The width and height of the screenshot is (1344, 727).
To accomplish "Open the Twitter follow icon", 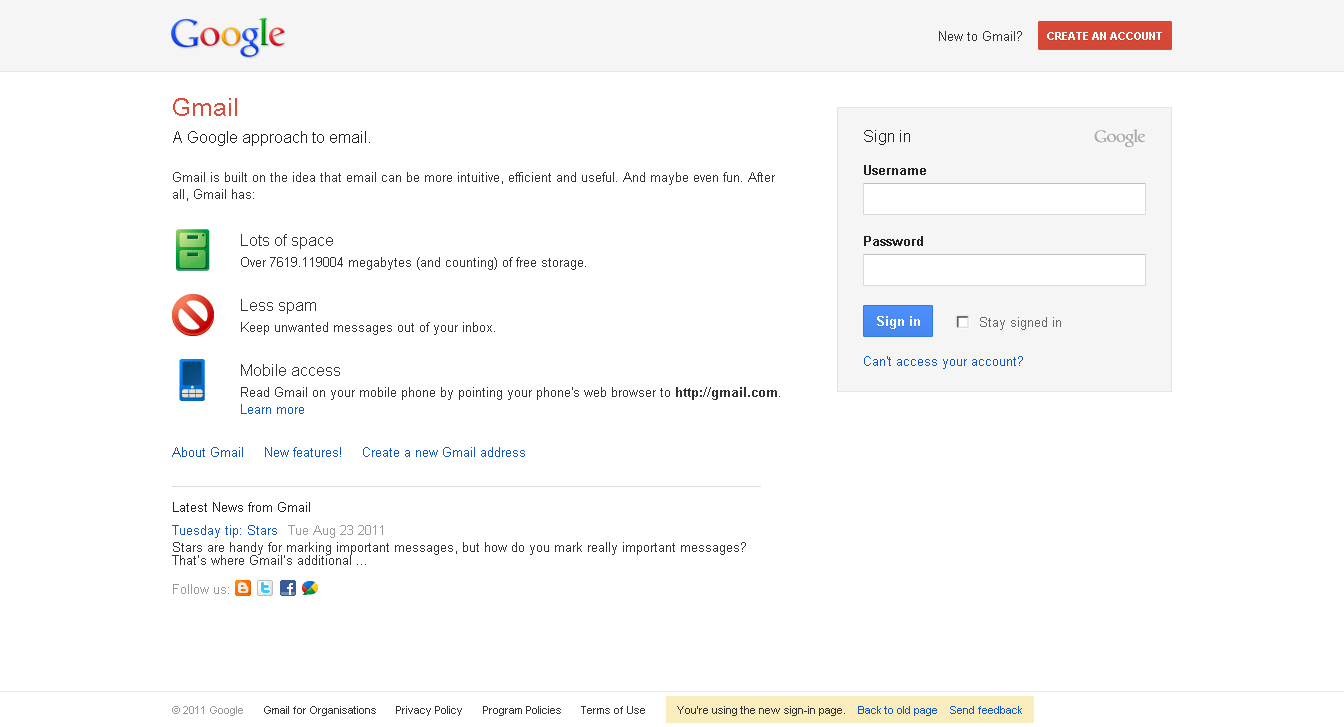I will click(x=265, y=589).
